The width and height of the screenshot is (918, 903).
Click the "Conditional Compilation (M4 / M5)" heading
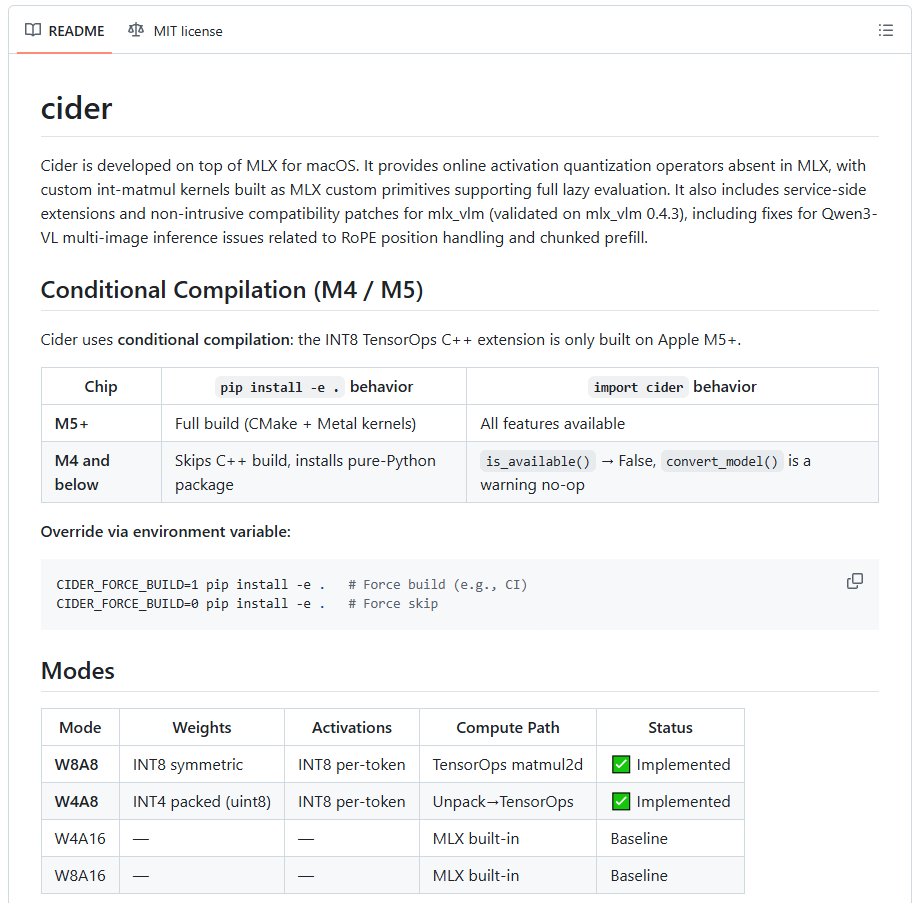tap(232, 290)
